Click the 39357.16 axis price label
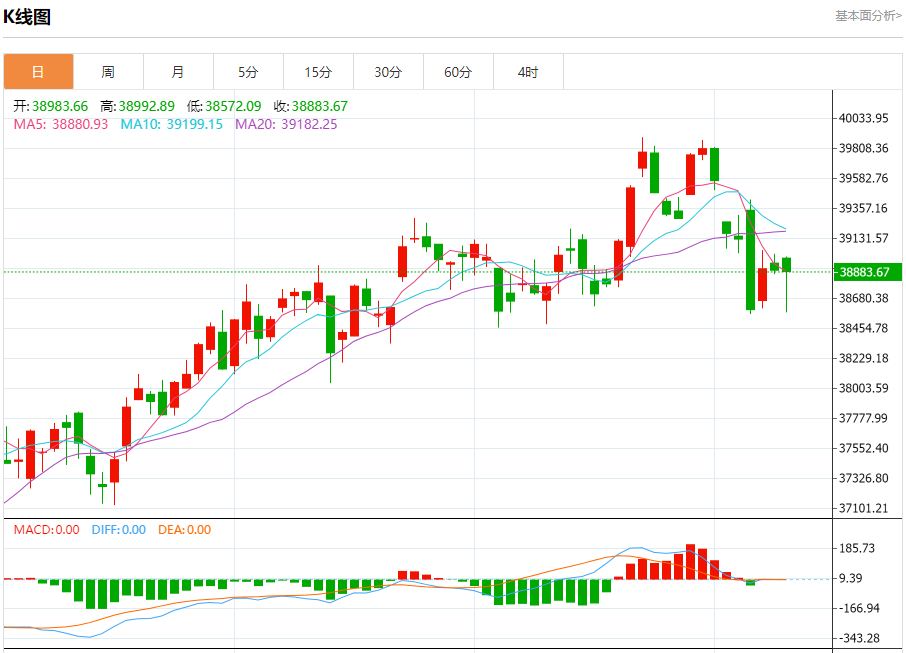The height and width of the screenshot is (653, 906). tap(864, 208)
